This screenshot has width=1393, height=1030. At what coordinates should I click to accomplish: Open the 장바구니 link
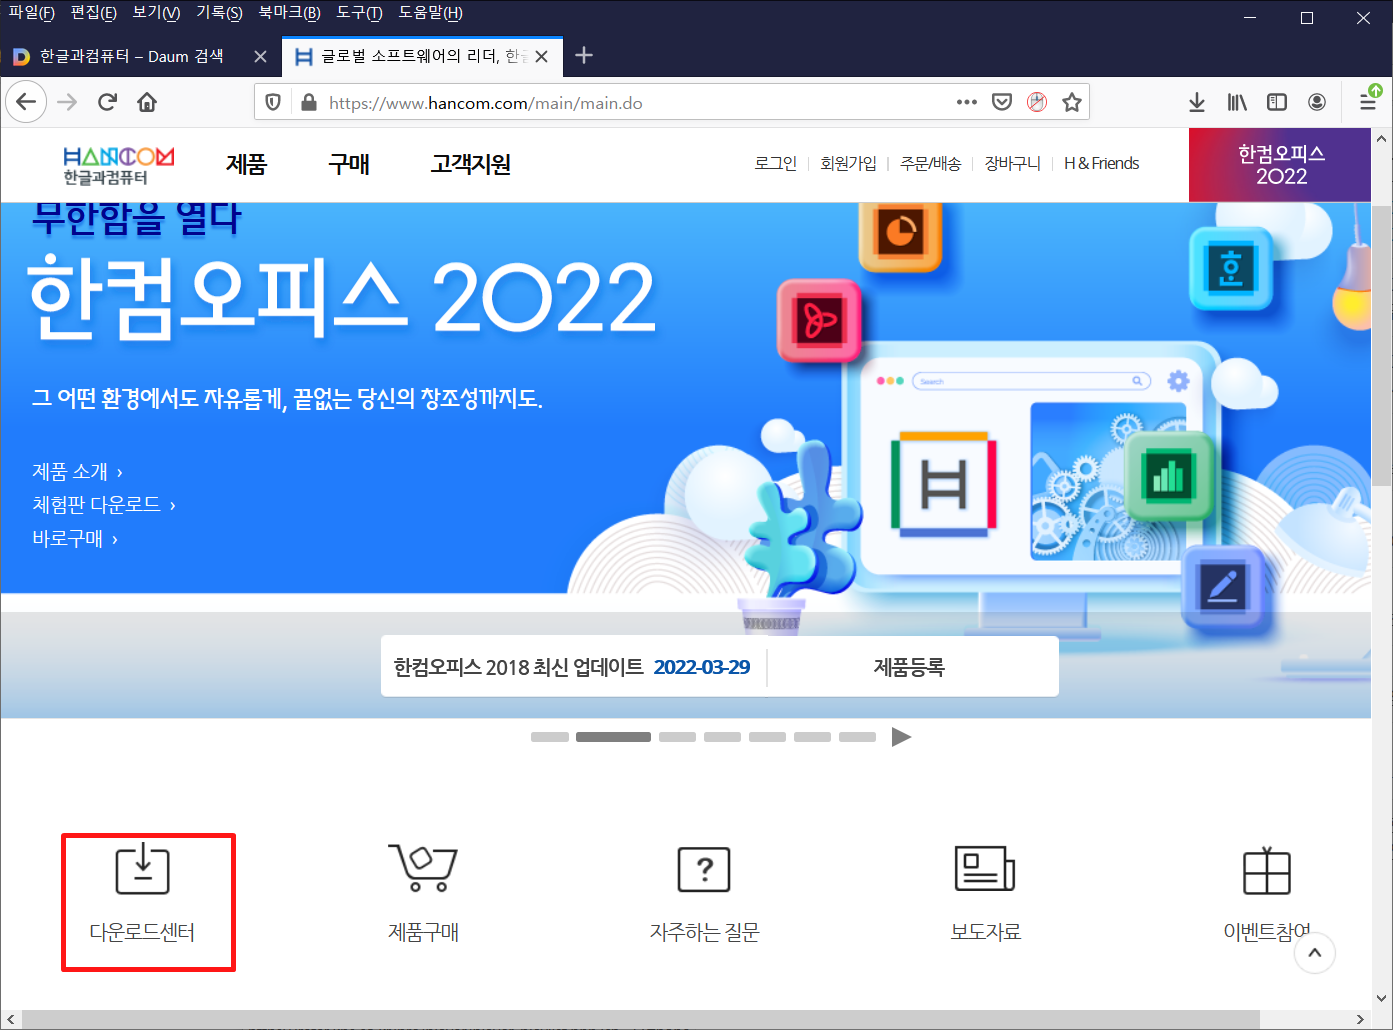(x=1012, y=163)
